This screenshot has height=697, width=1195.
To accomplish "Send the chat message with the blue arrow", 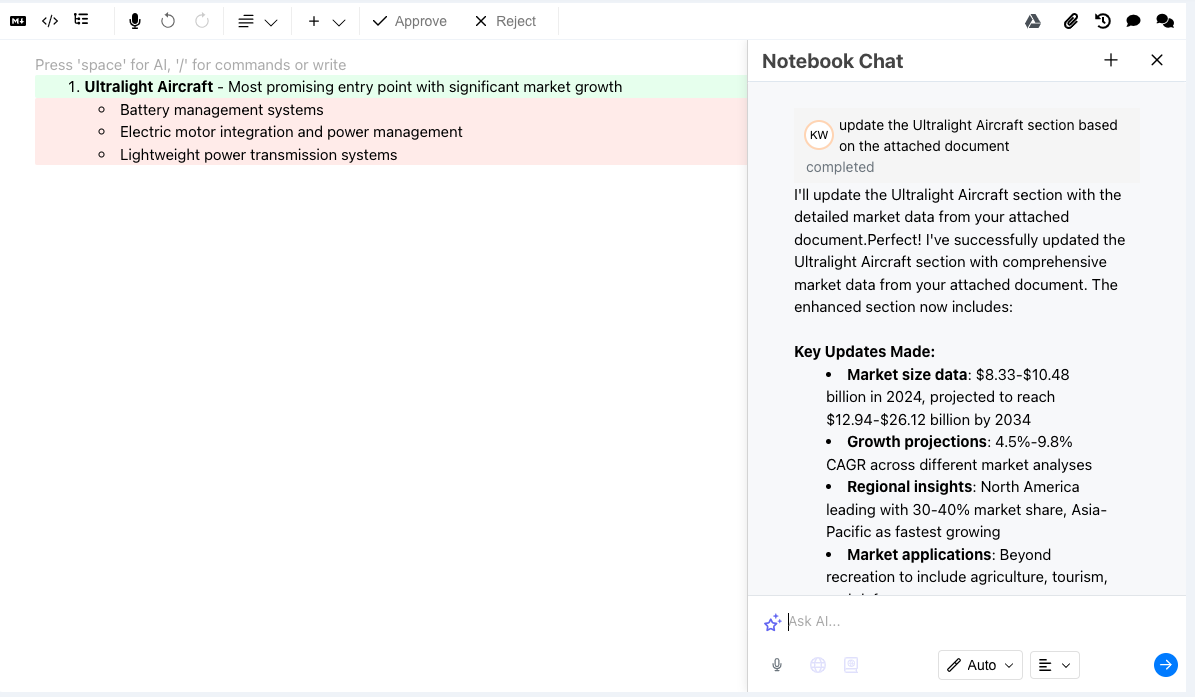I will [1165, 665].
